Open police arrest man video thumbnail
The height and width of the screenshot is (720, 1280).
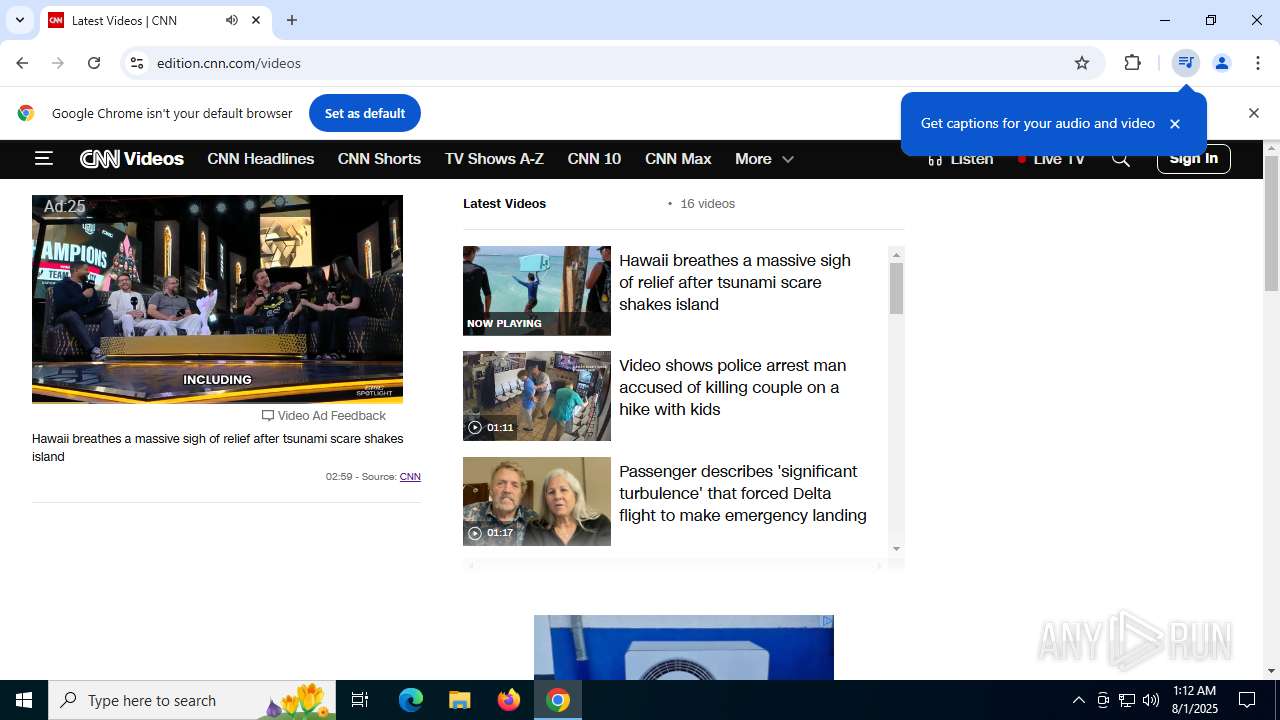point(537,396)
